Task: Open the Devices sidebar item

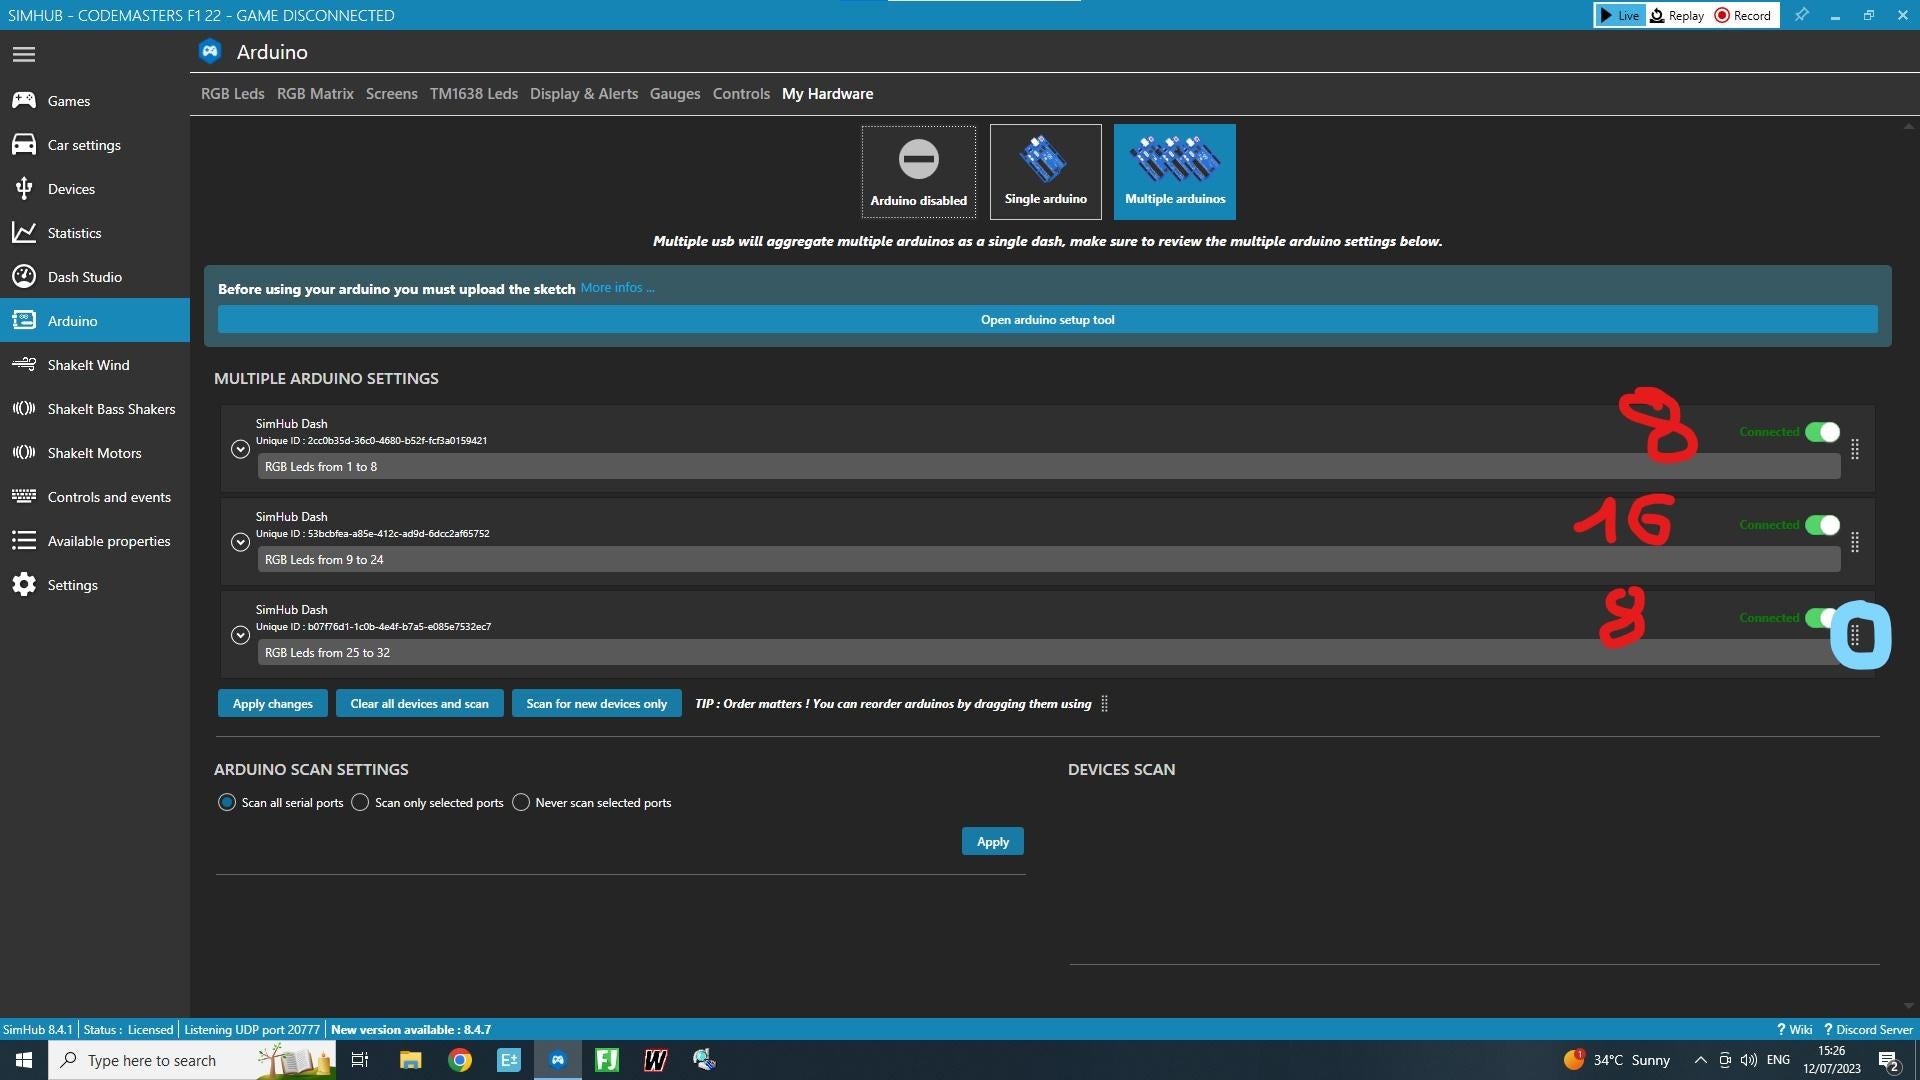Action: point(95,189)
